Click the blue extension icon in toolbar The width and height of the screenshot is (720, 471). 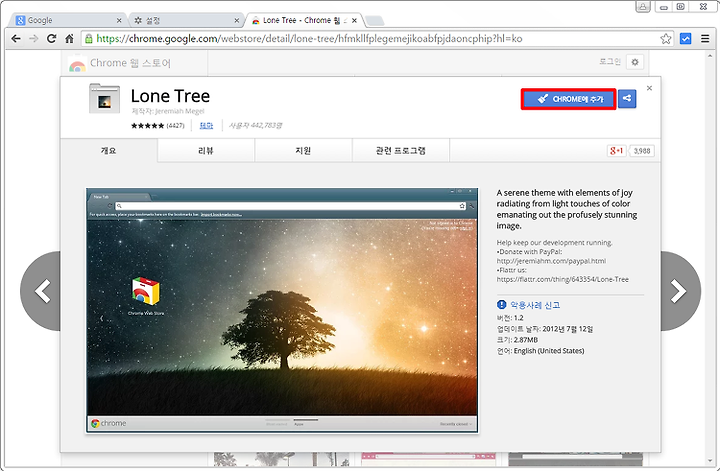(x=685, y=39)
